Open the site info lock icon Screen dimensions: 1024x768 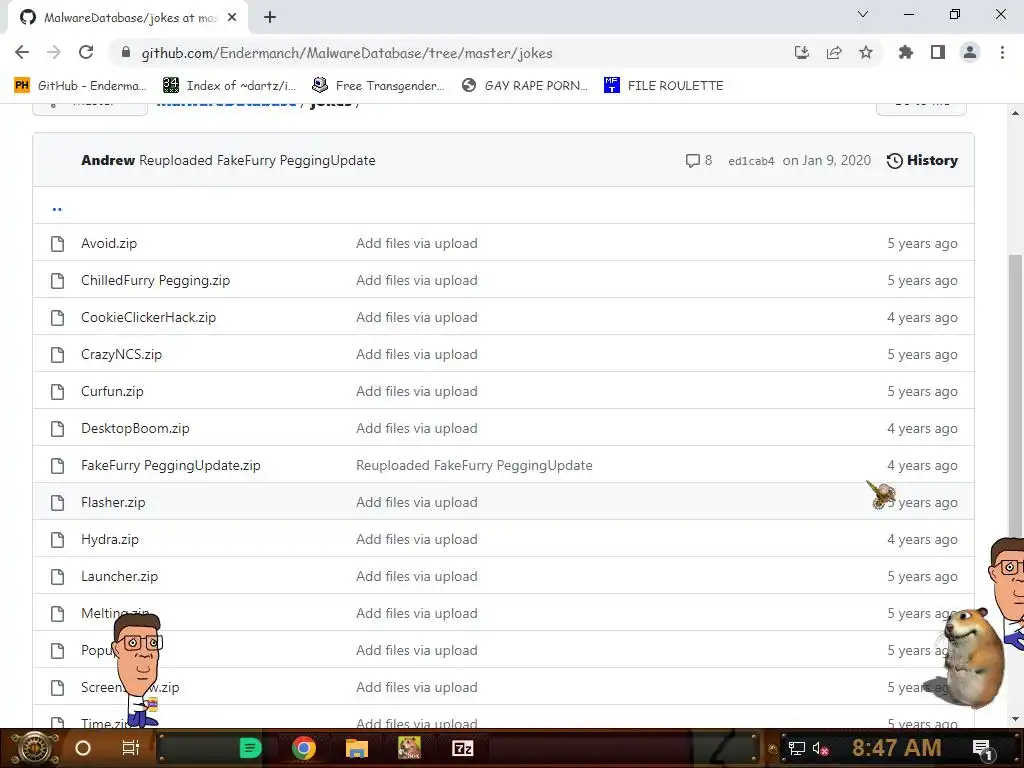pos(126,53)
